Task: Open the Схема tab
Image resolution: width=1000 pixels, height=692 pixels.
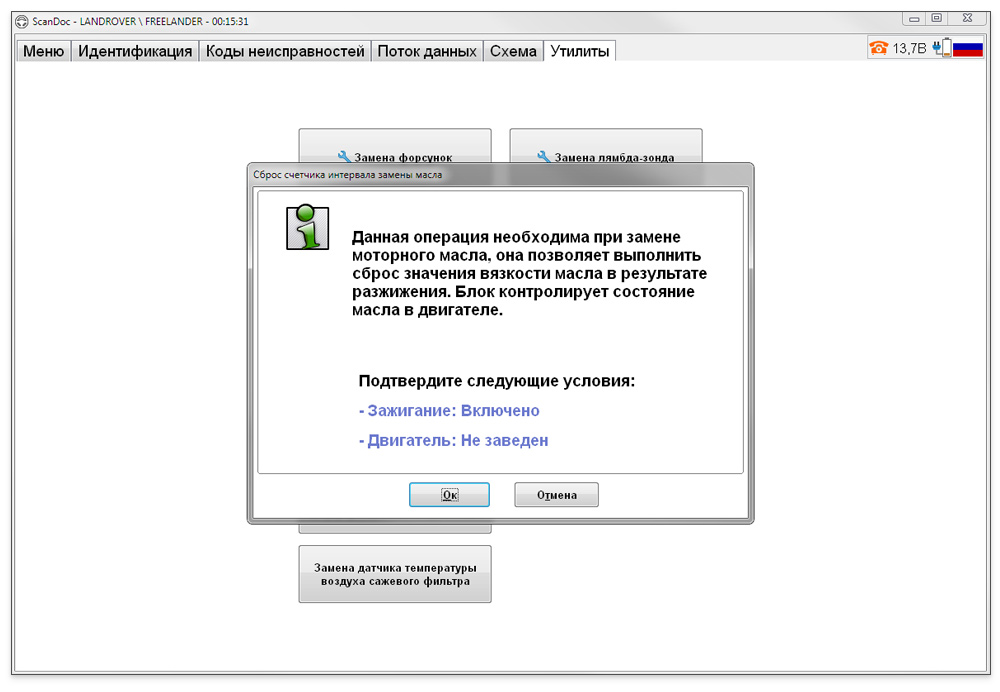Action: pos(513,51)
